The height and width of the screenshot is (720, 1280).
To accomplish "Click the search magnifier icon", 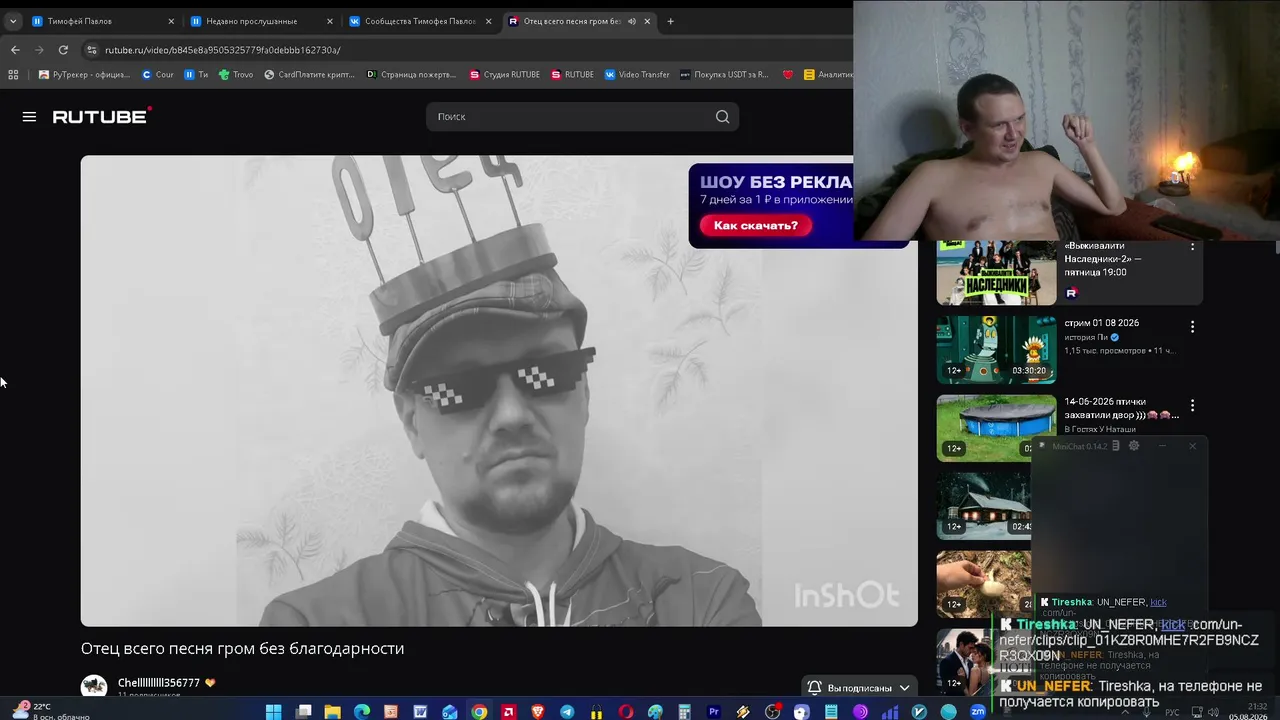I will [722, 117].
